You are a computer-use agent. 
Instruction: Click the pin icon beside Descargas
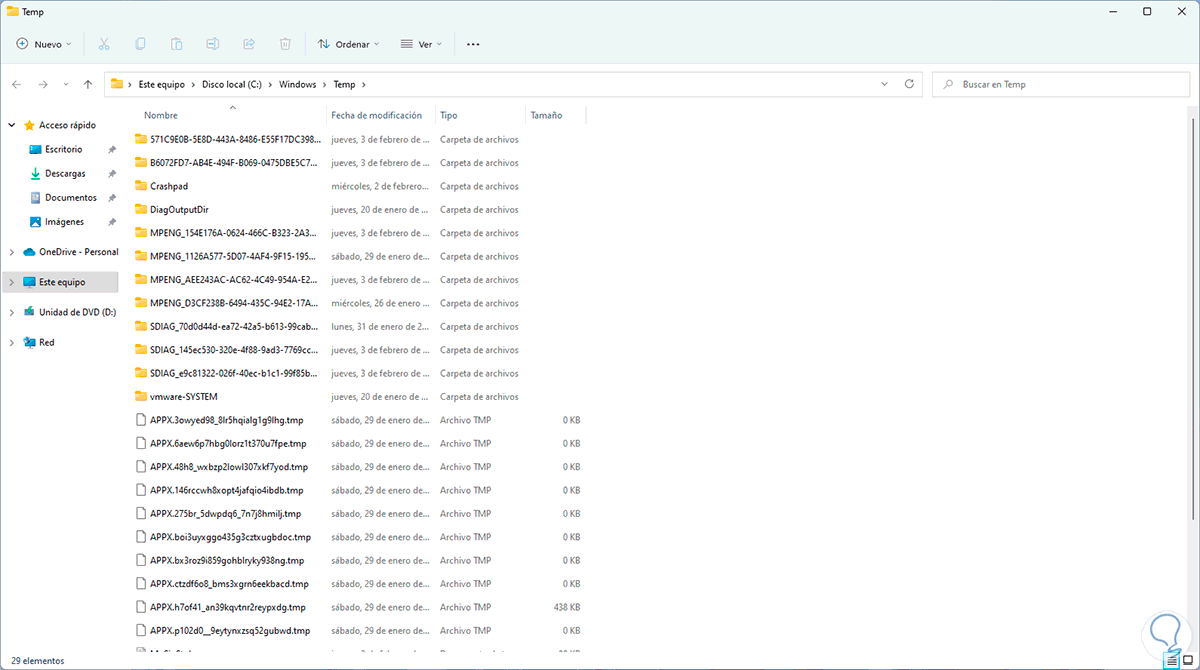112,173
